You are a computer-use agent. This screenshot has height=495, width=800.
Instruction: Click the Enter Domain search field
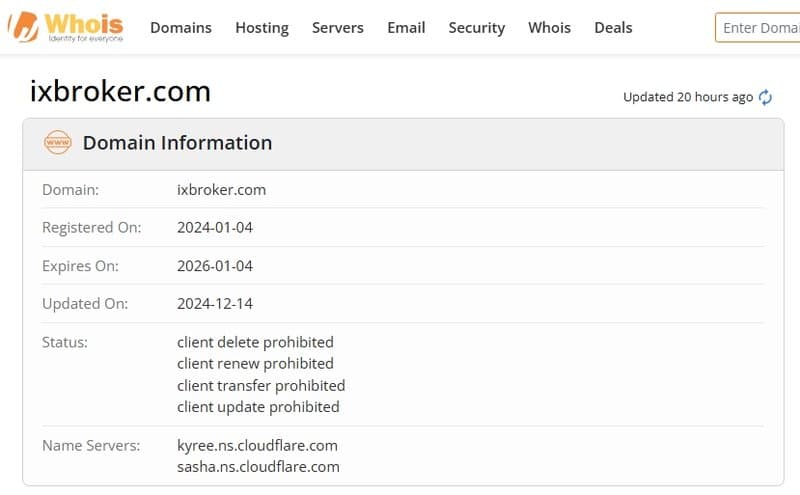coord(758,28)
